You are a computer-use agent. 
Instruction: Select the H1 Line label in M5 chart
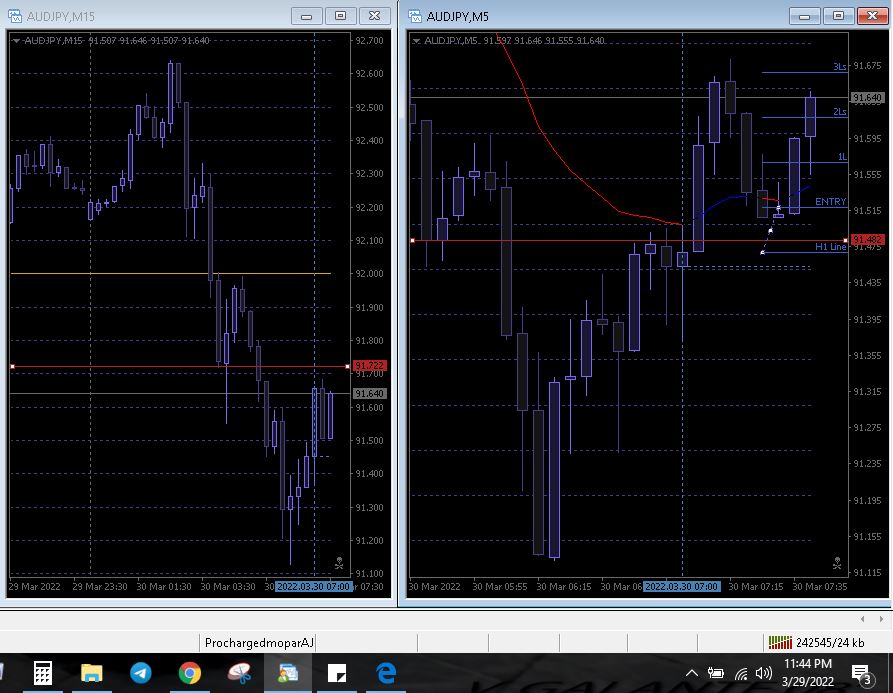(x=830, y=247)
